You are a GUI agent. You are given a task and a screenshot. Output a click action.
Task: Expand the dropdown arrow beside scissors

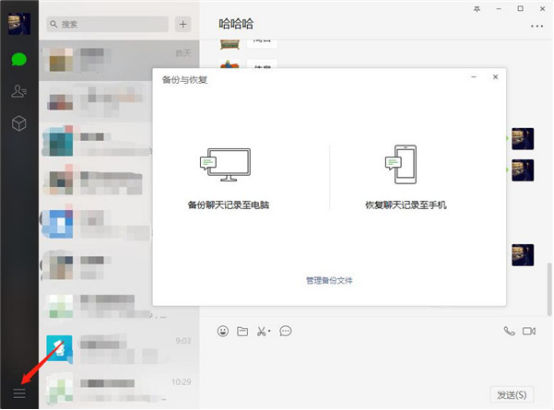tap(269, 331)
